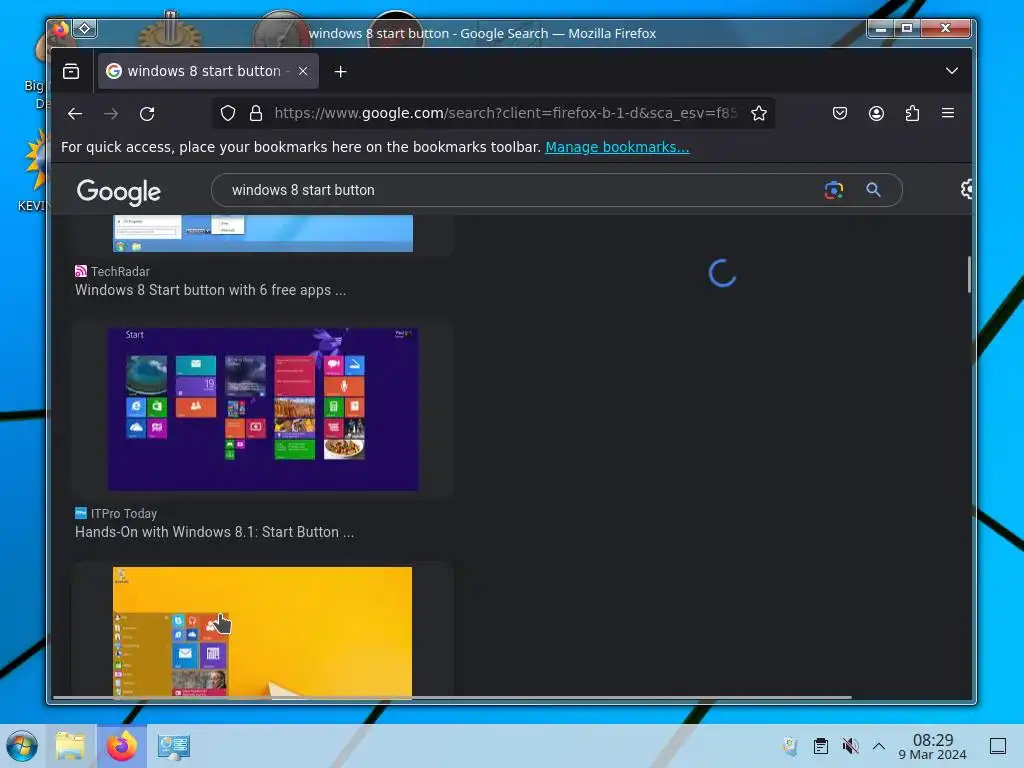Open the tracking protection shield panel

click(227, 114)
